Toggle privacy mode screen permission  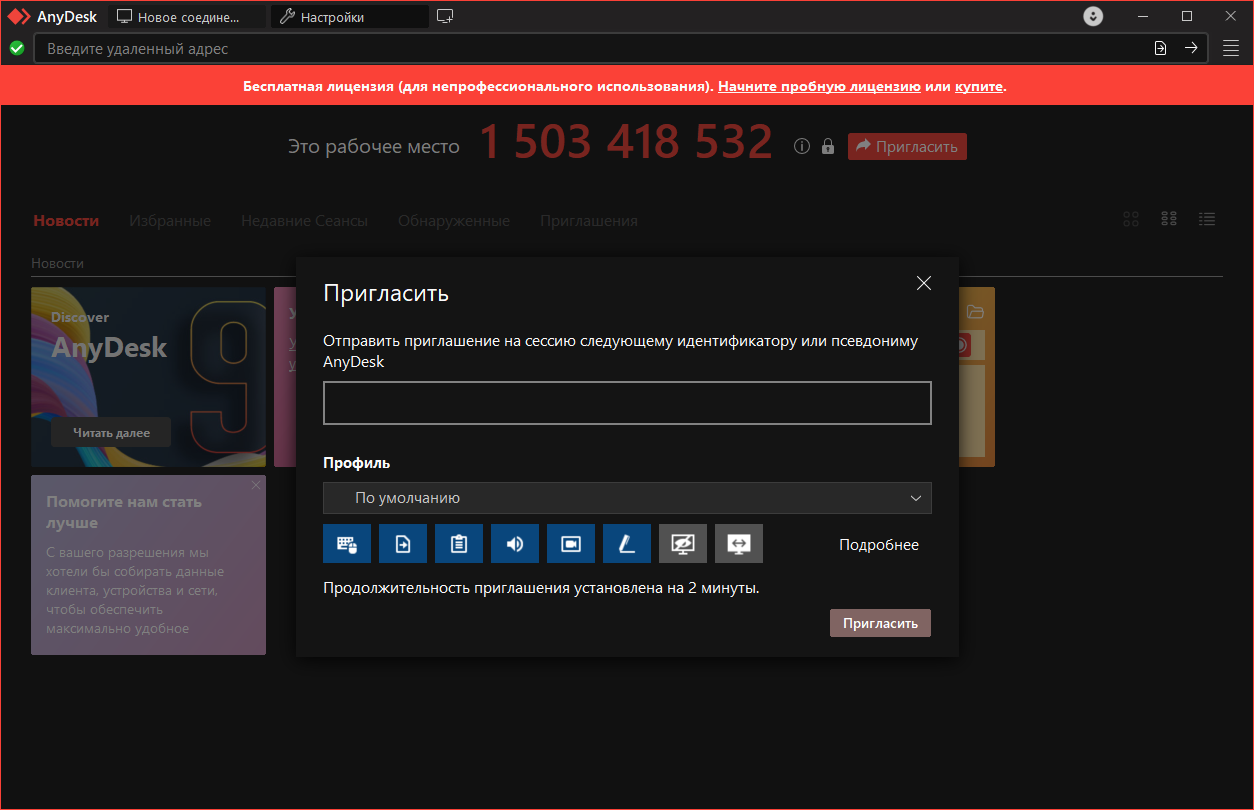(683, 544)
